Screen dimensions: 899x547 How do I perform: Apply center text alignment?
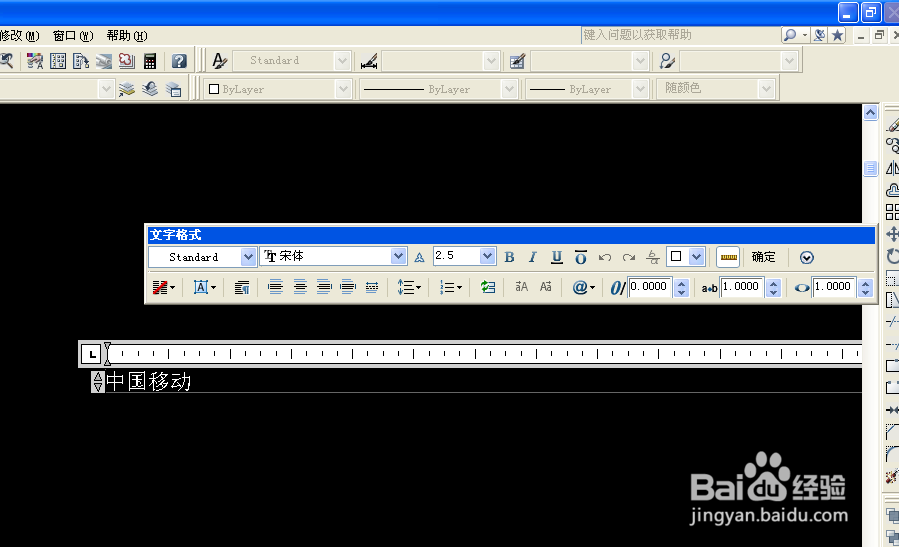click(300, 287)
